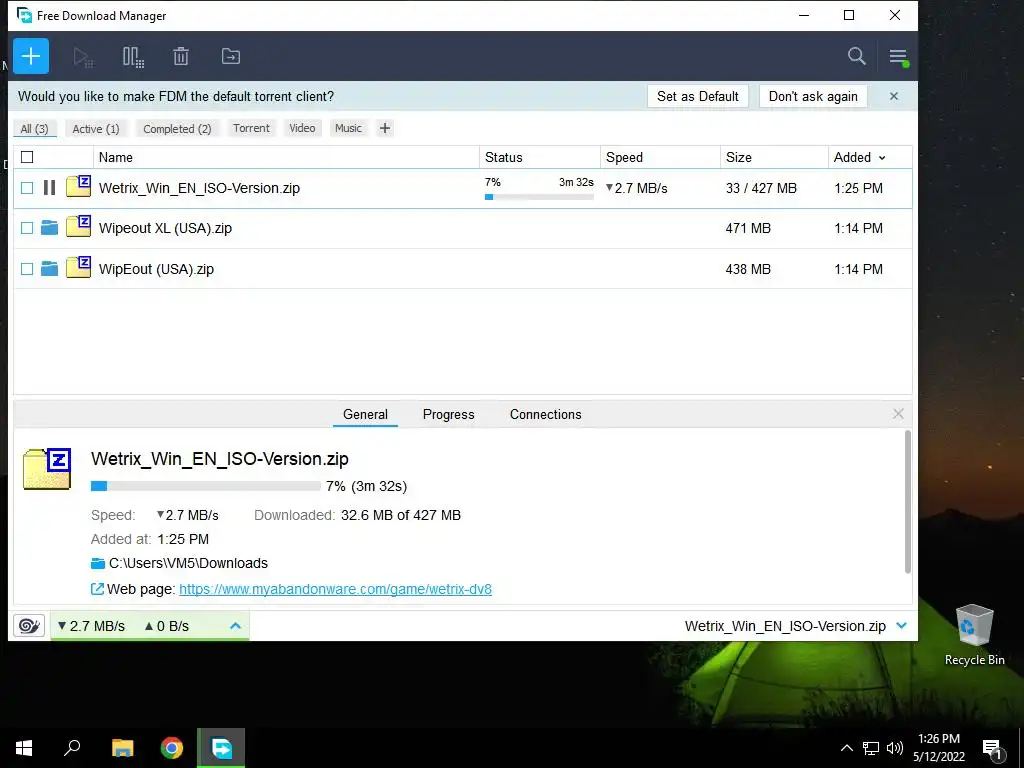Image resolution: width=1024 pixels, height=768 pixels.
Task: Click Set as Default button
Action: point(697,96)
